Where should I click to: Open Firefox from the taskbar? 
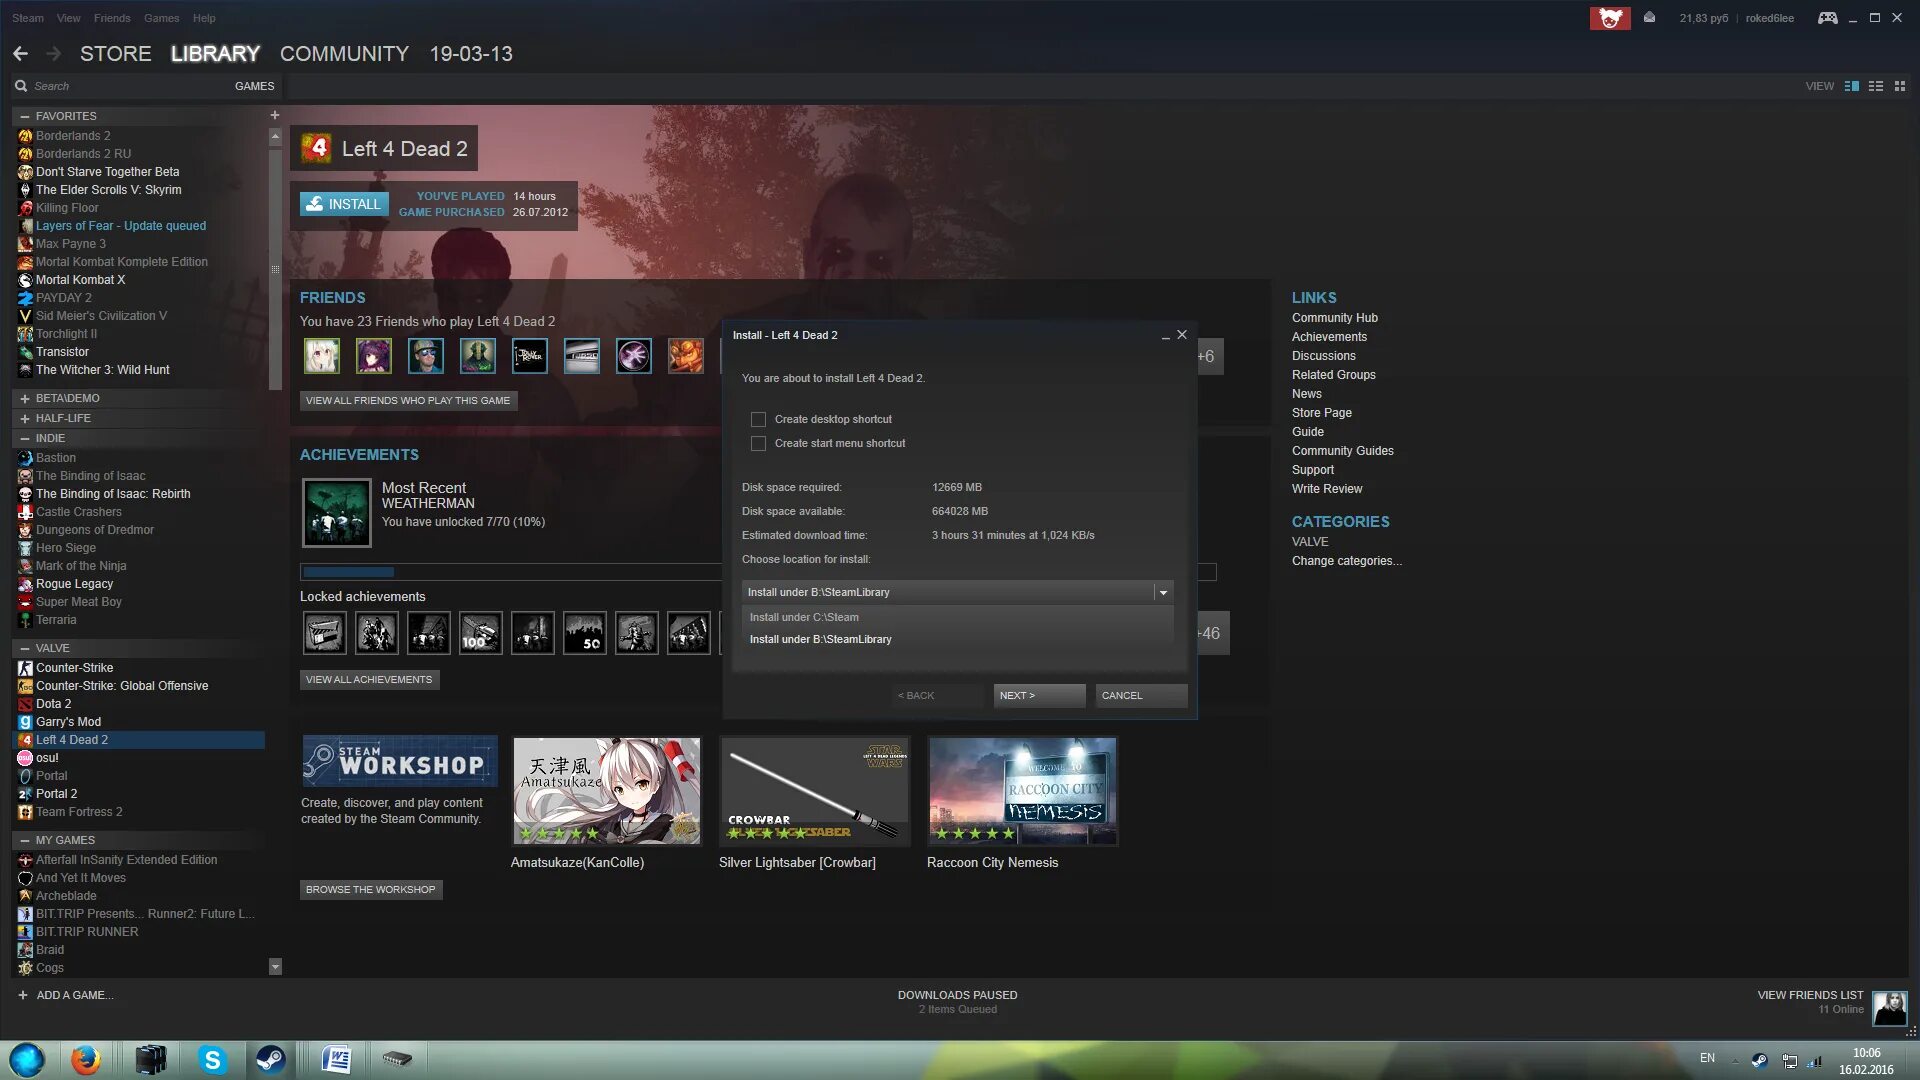tap(86, 1060)
